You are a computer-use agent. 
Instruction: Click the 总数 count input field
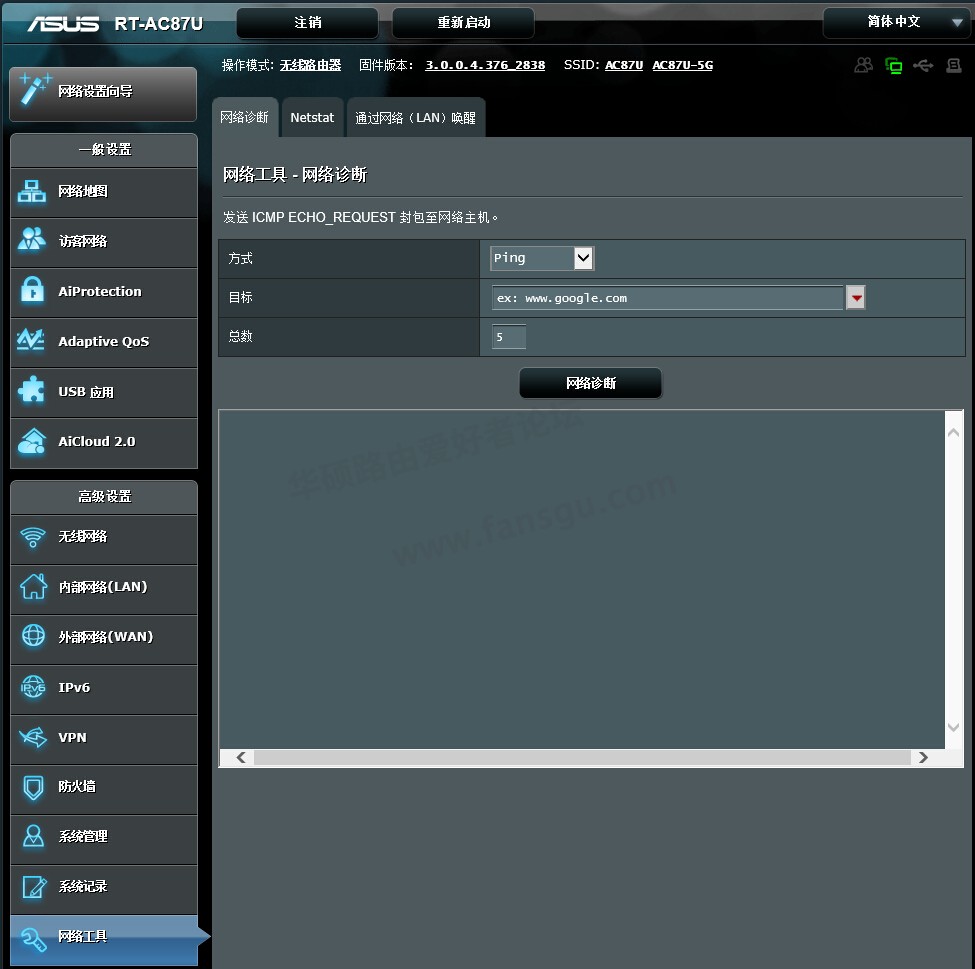[509, 336]
